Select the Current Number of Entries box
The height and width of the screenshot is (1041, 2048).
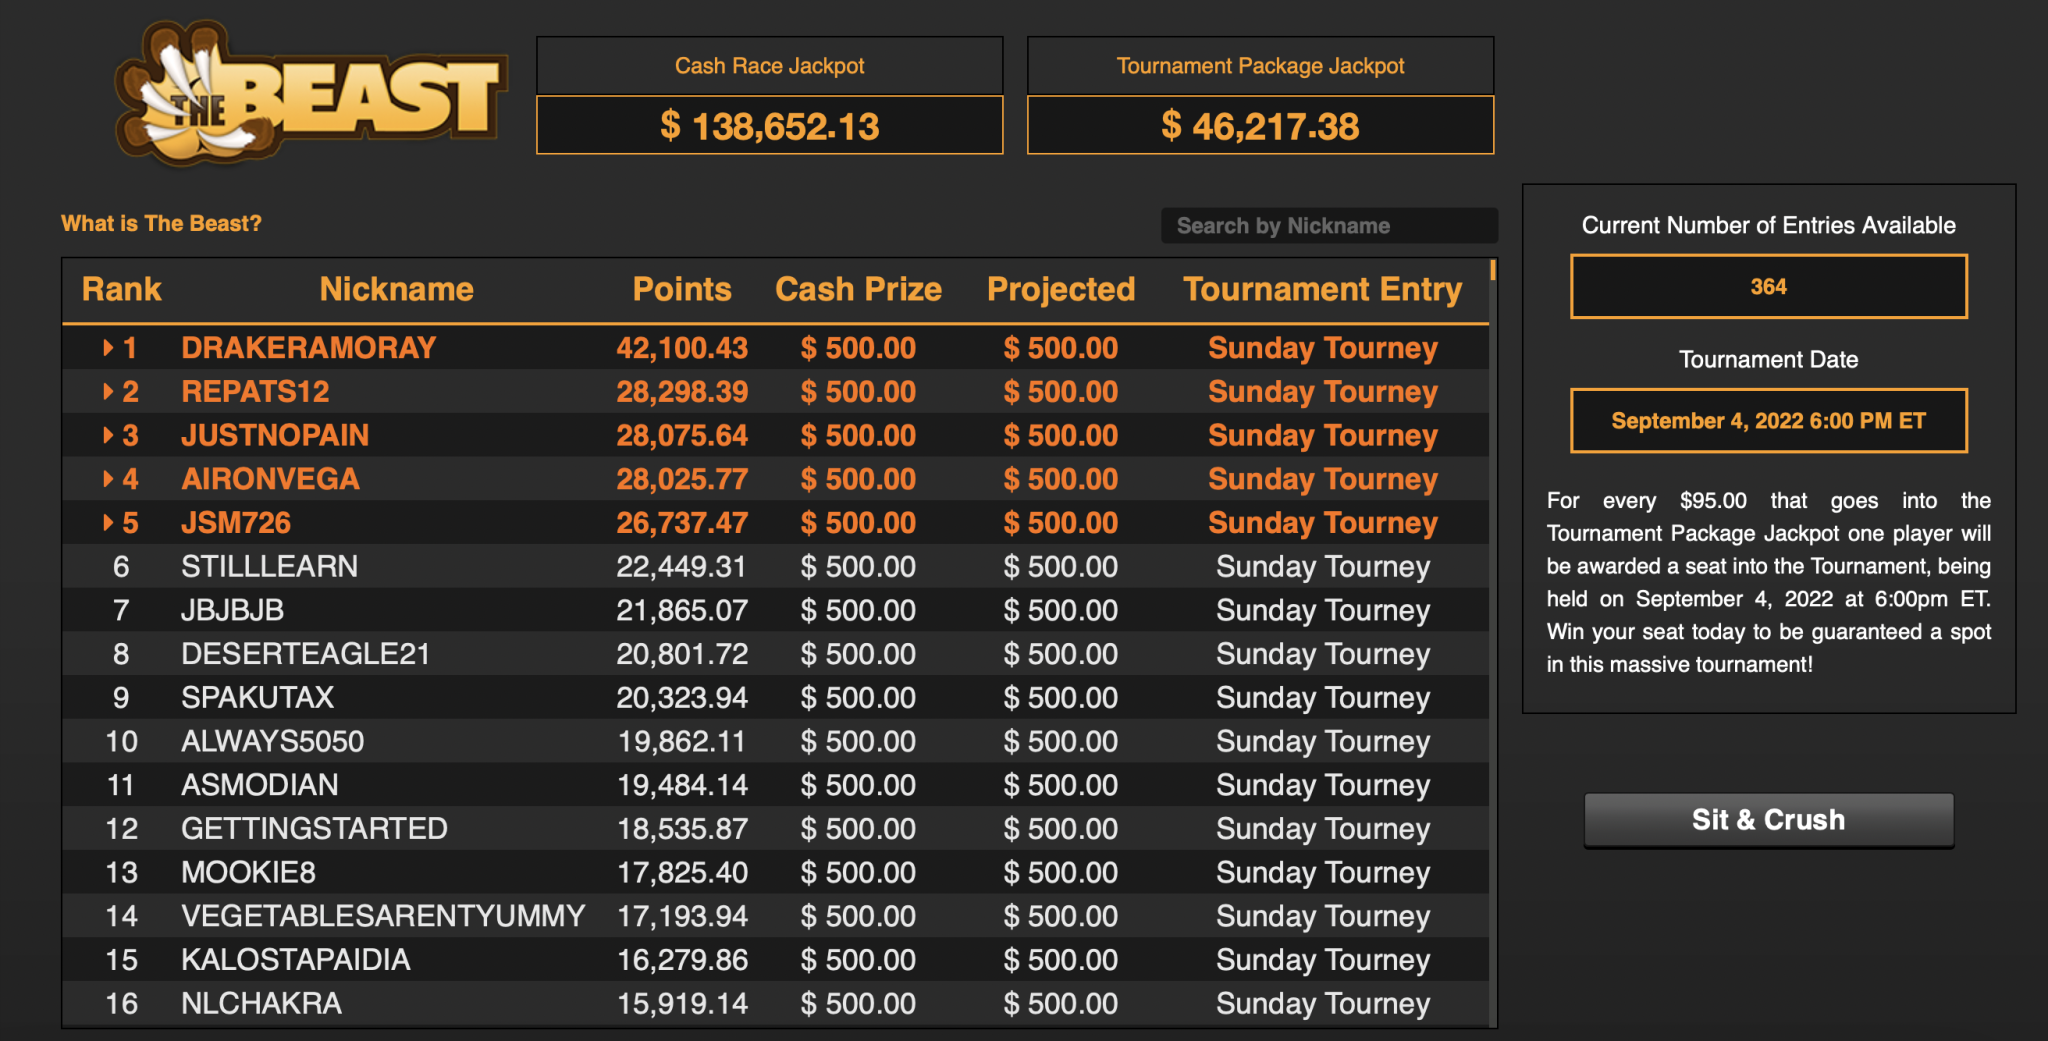(1768, 286)
